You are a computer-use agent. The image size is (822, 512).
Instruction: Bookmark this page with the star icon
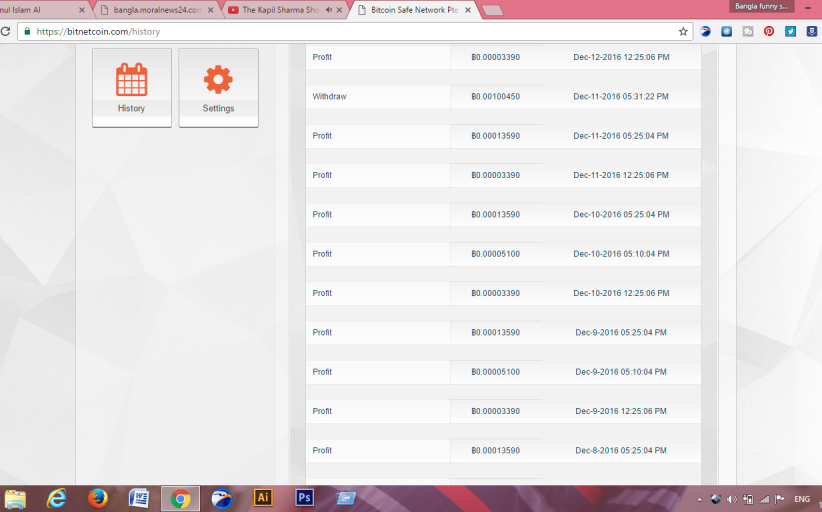tap(683, 31)
